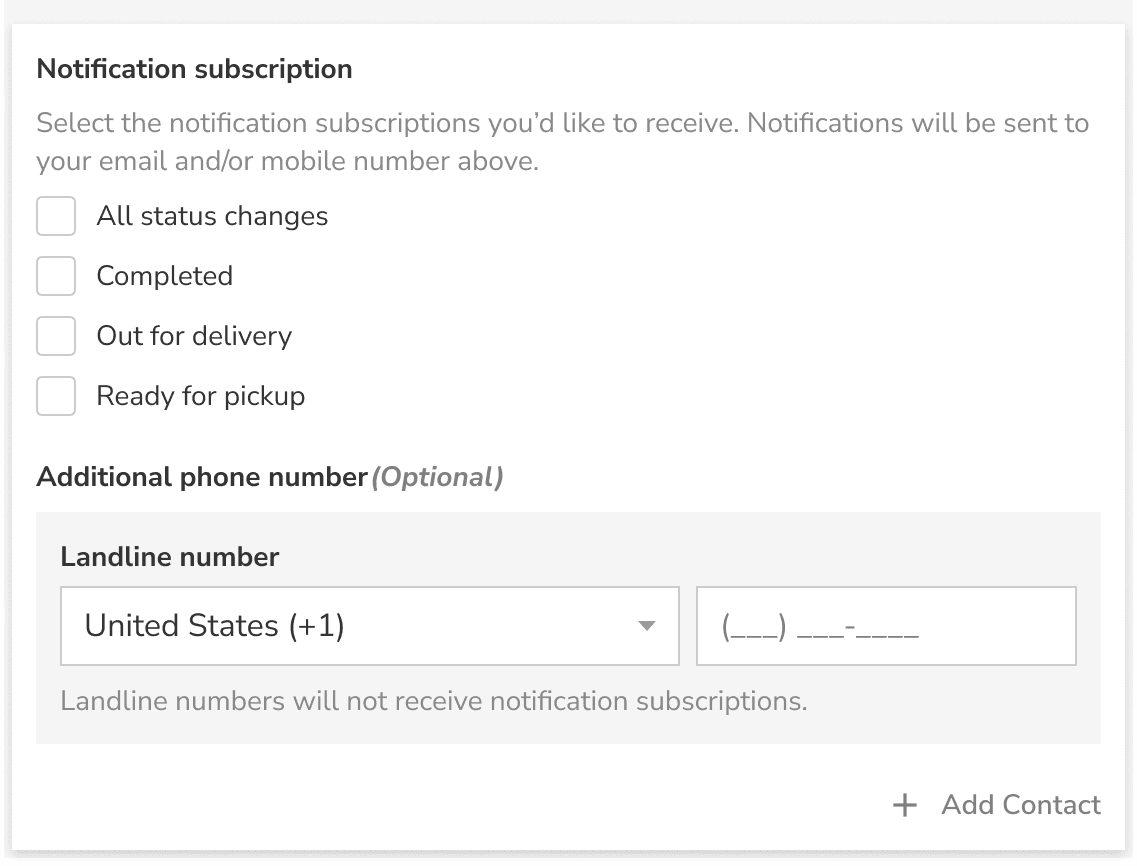Open the United States (+1) country dropdown
This screenshot has width=1137, height=866.
coord(370,626)
